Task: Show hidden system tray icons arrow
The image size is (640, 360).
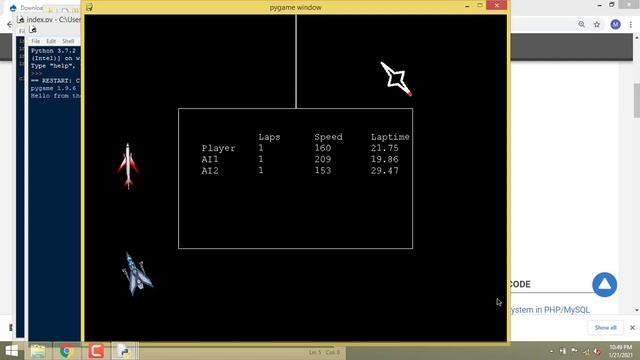Action: [x=551, y=351]
